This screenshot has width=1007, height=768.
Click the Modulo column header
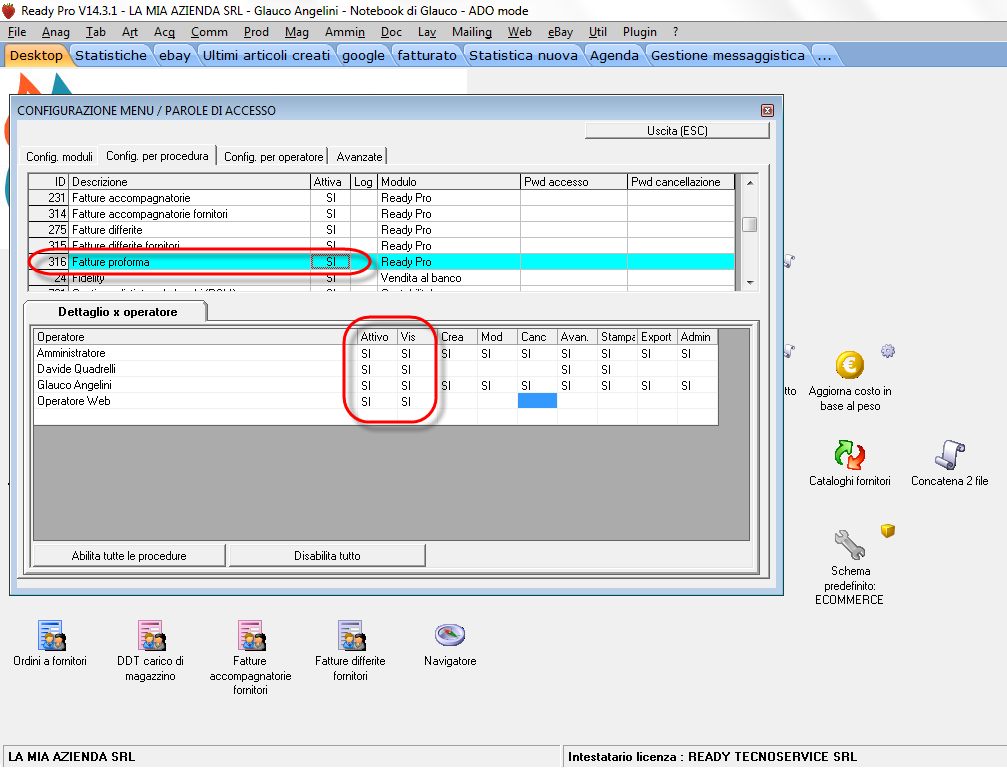pyautogui.click(x=449, y=182)
